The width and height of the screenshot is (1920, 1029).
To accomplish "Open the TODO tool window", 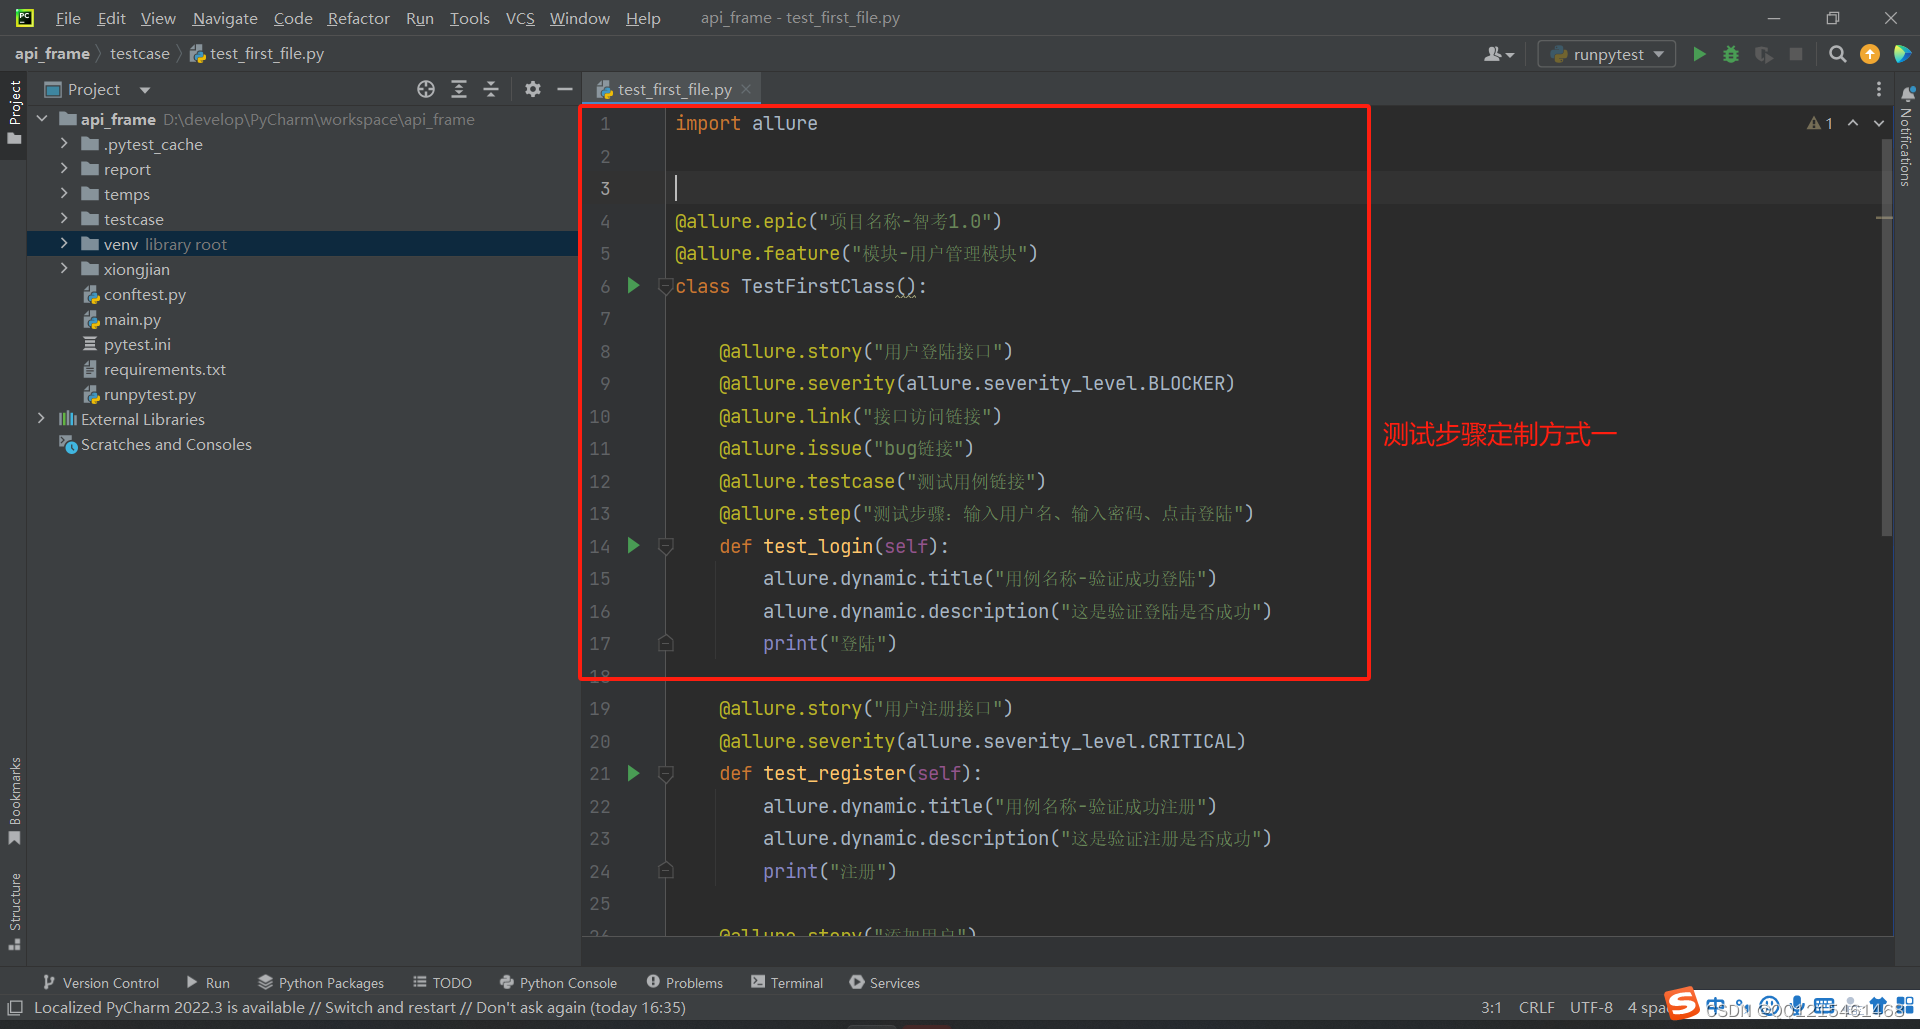I will coord(442,983).
